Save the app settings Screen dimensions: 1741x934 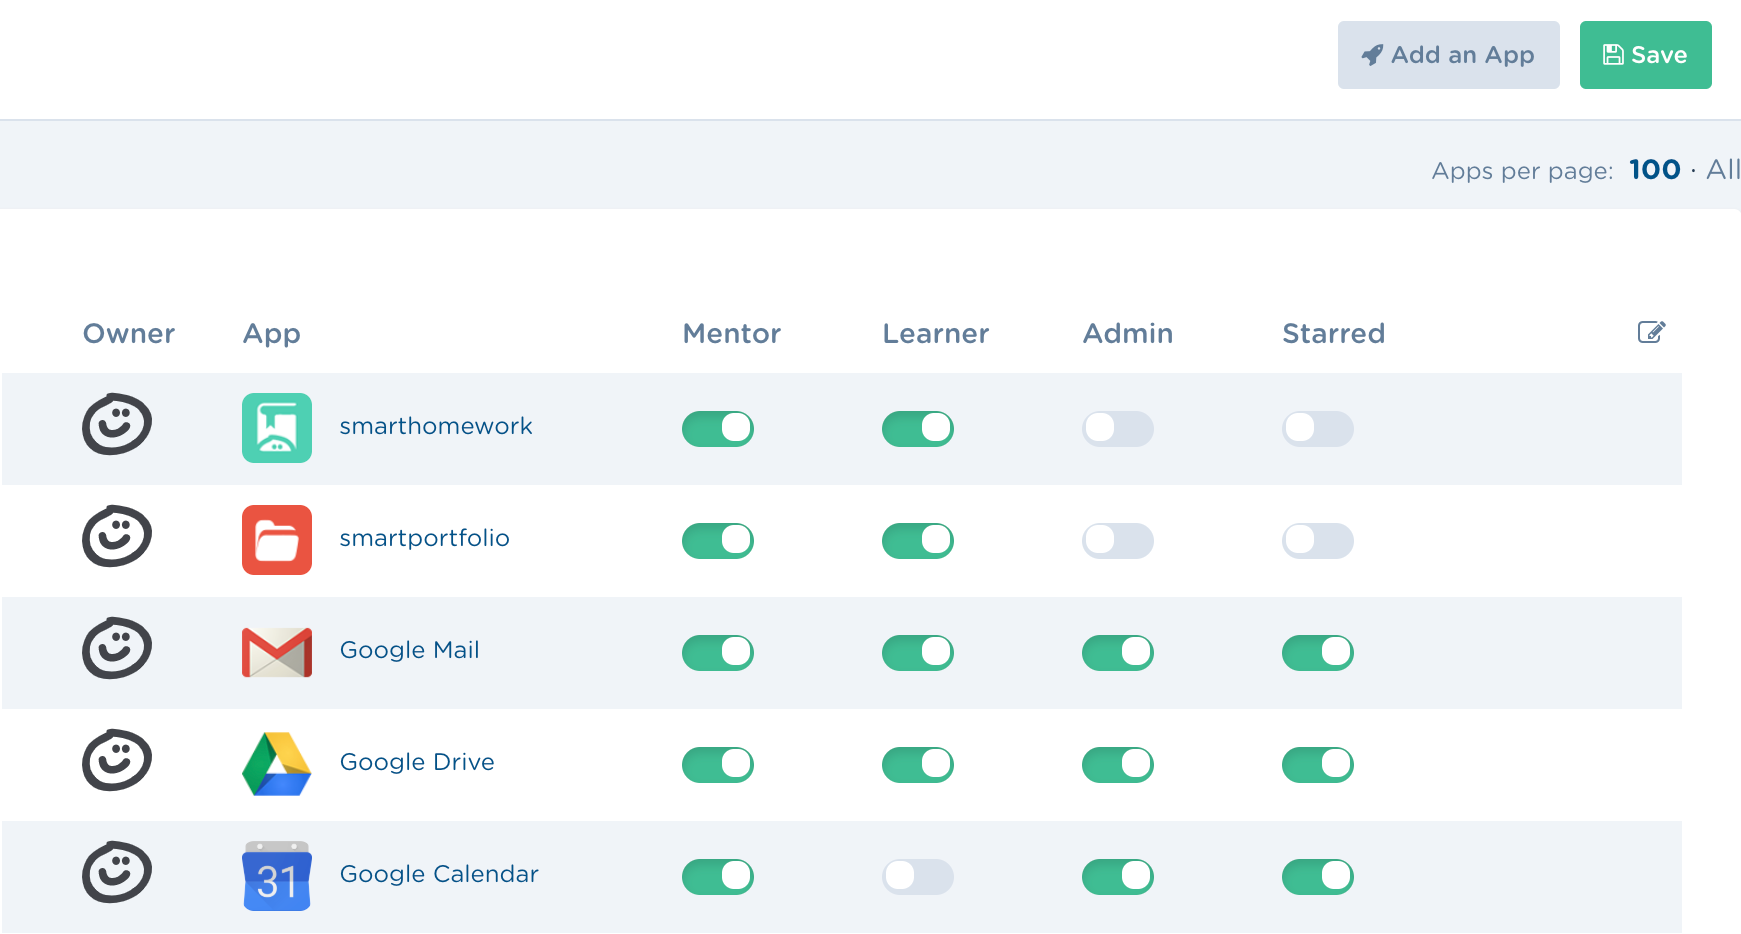1645,55
